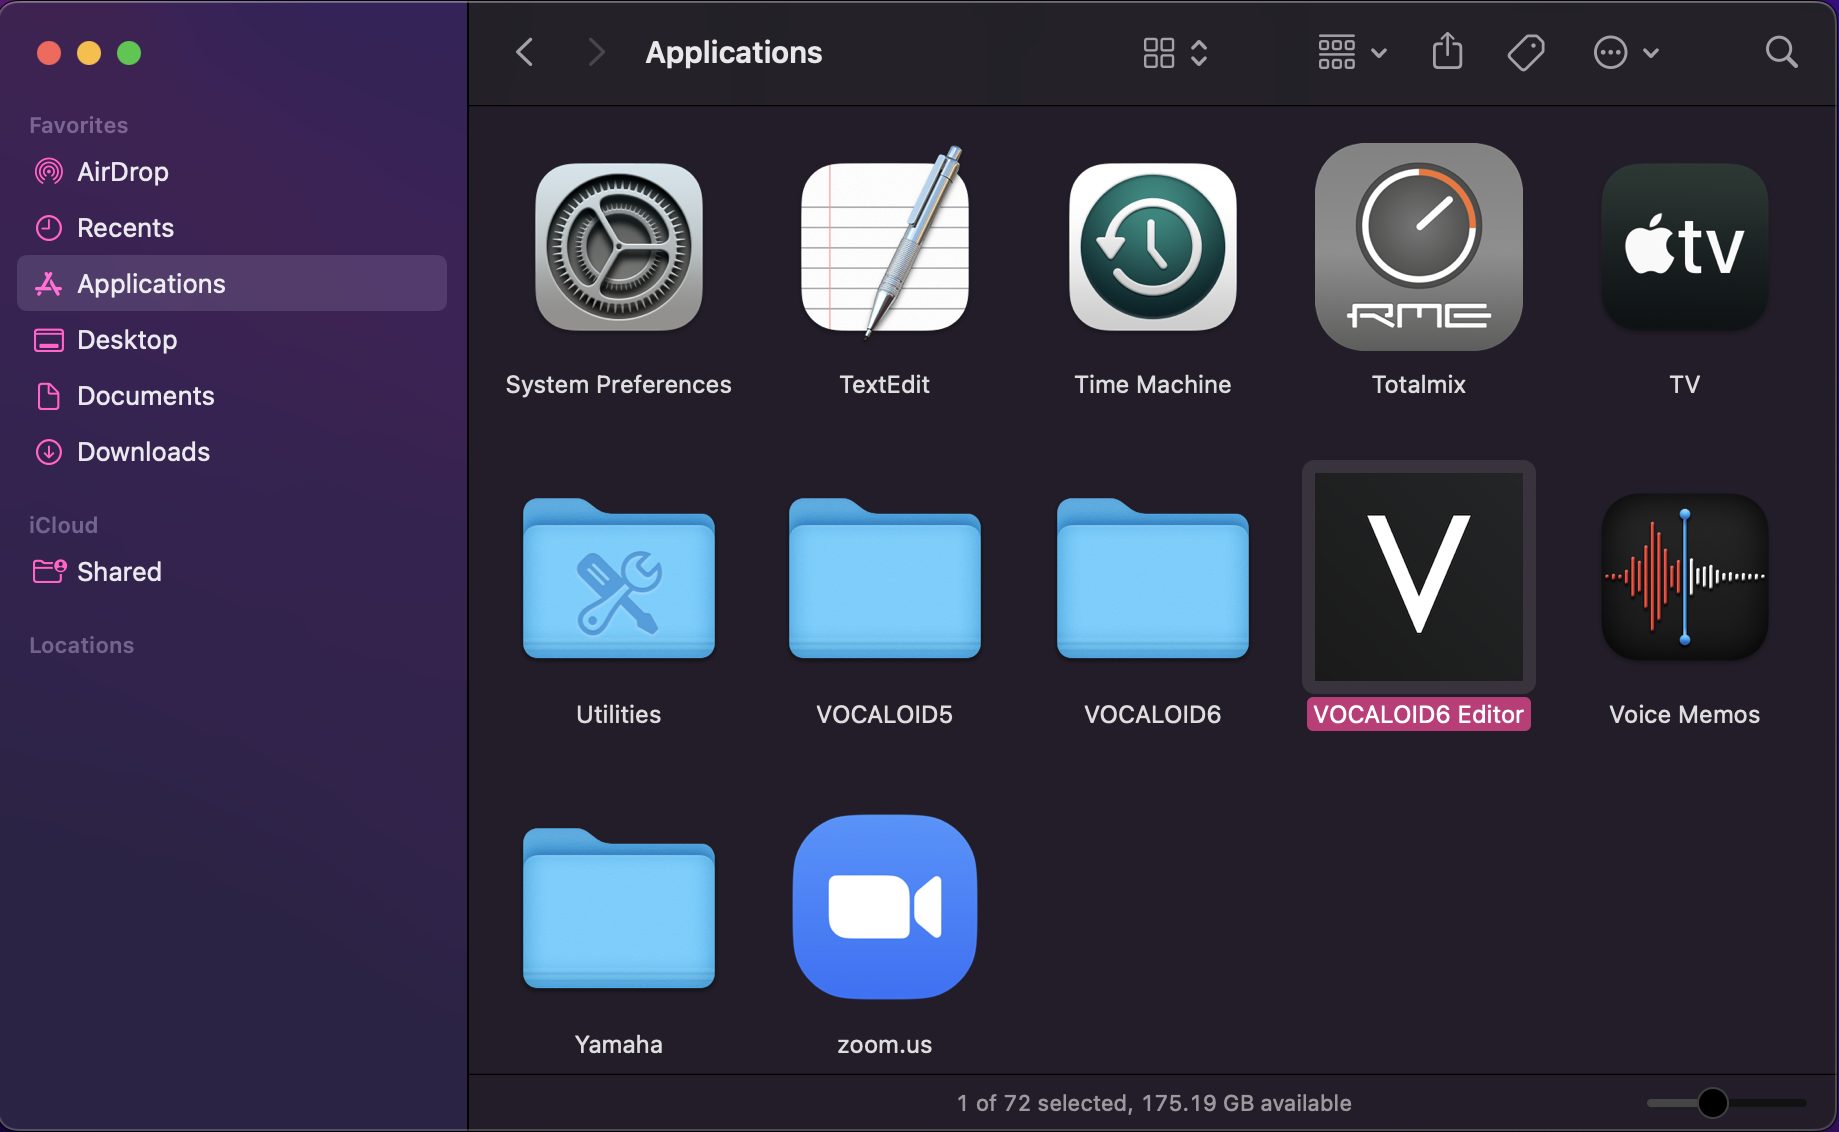Open the view layout dropdown
This screenshot has width=1839, height=1132.
click(1173, 52)
